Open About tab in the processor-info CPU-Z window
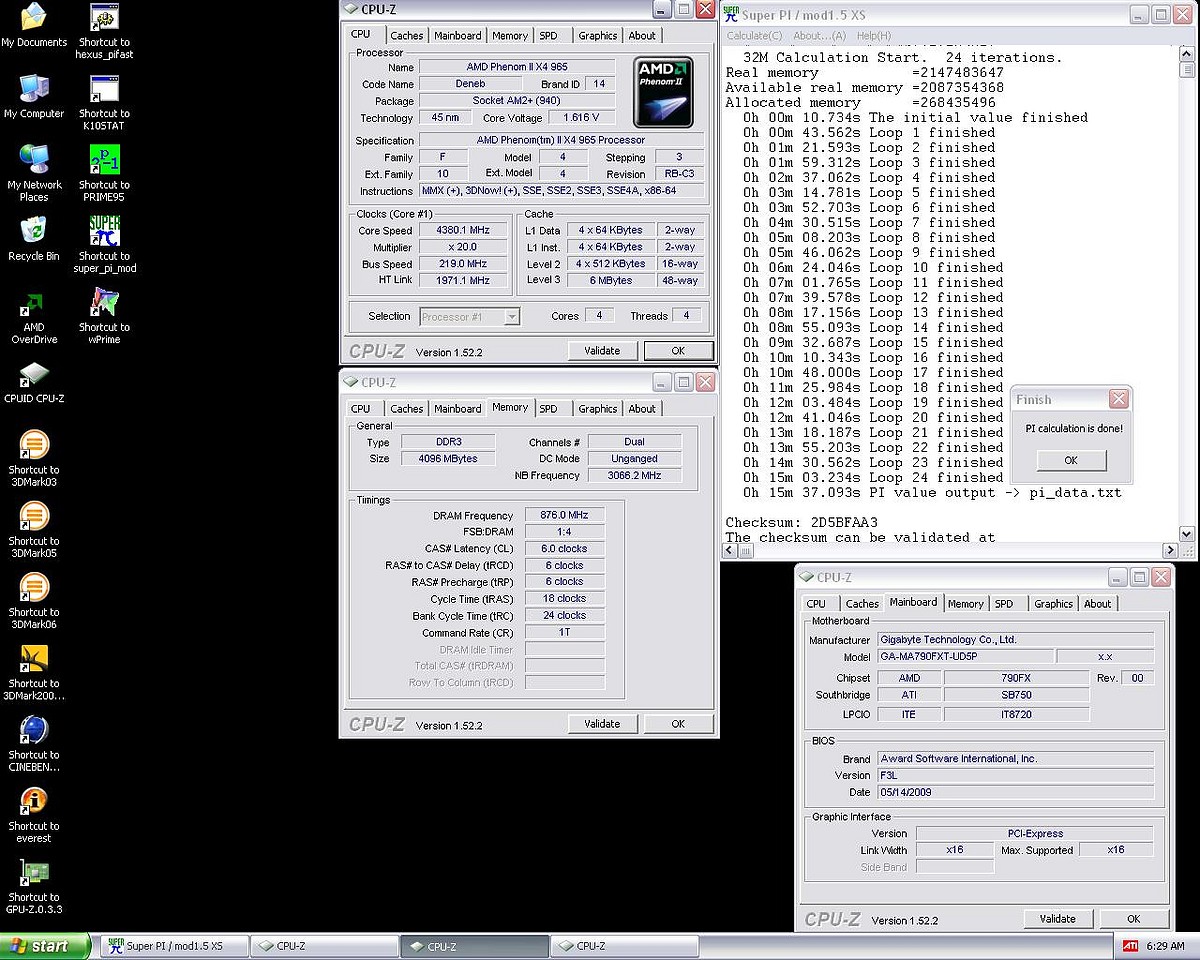1200x960 pixels. 642,36
